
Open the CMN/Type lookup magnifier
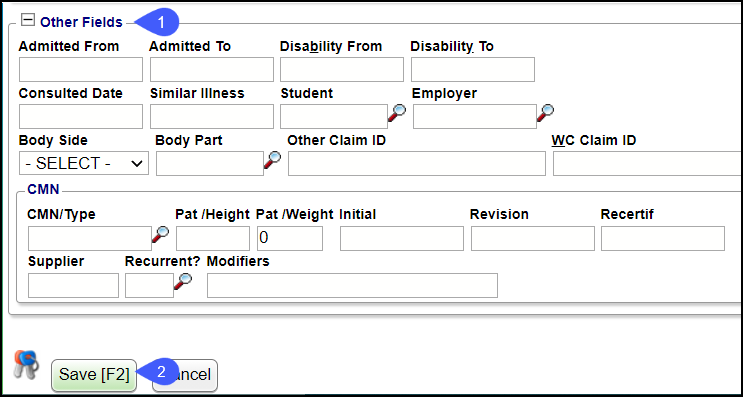pyautogui.click(x=160, y=235)
